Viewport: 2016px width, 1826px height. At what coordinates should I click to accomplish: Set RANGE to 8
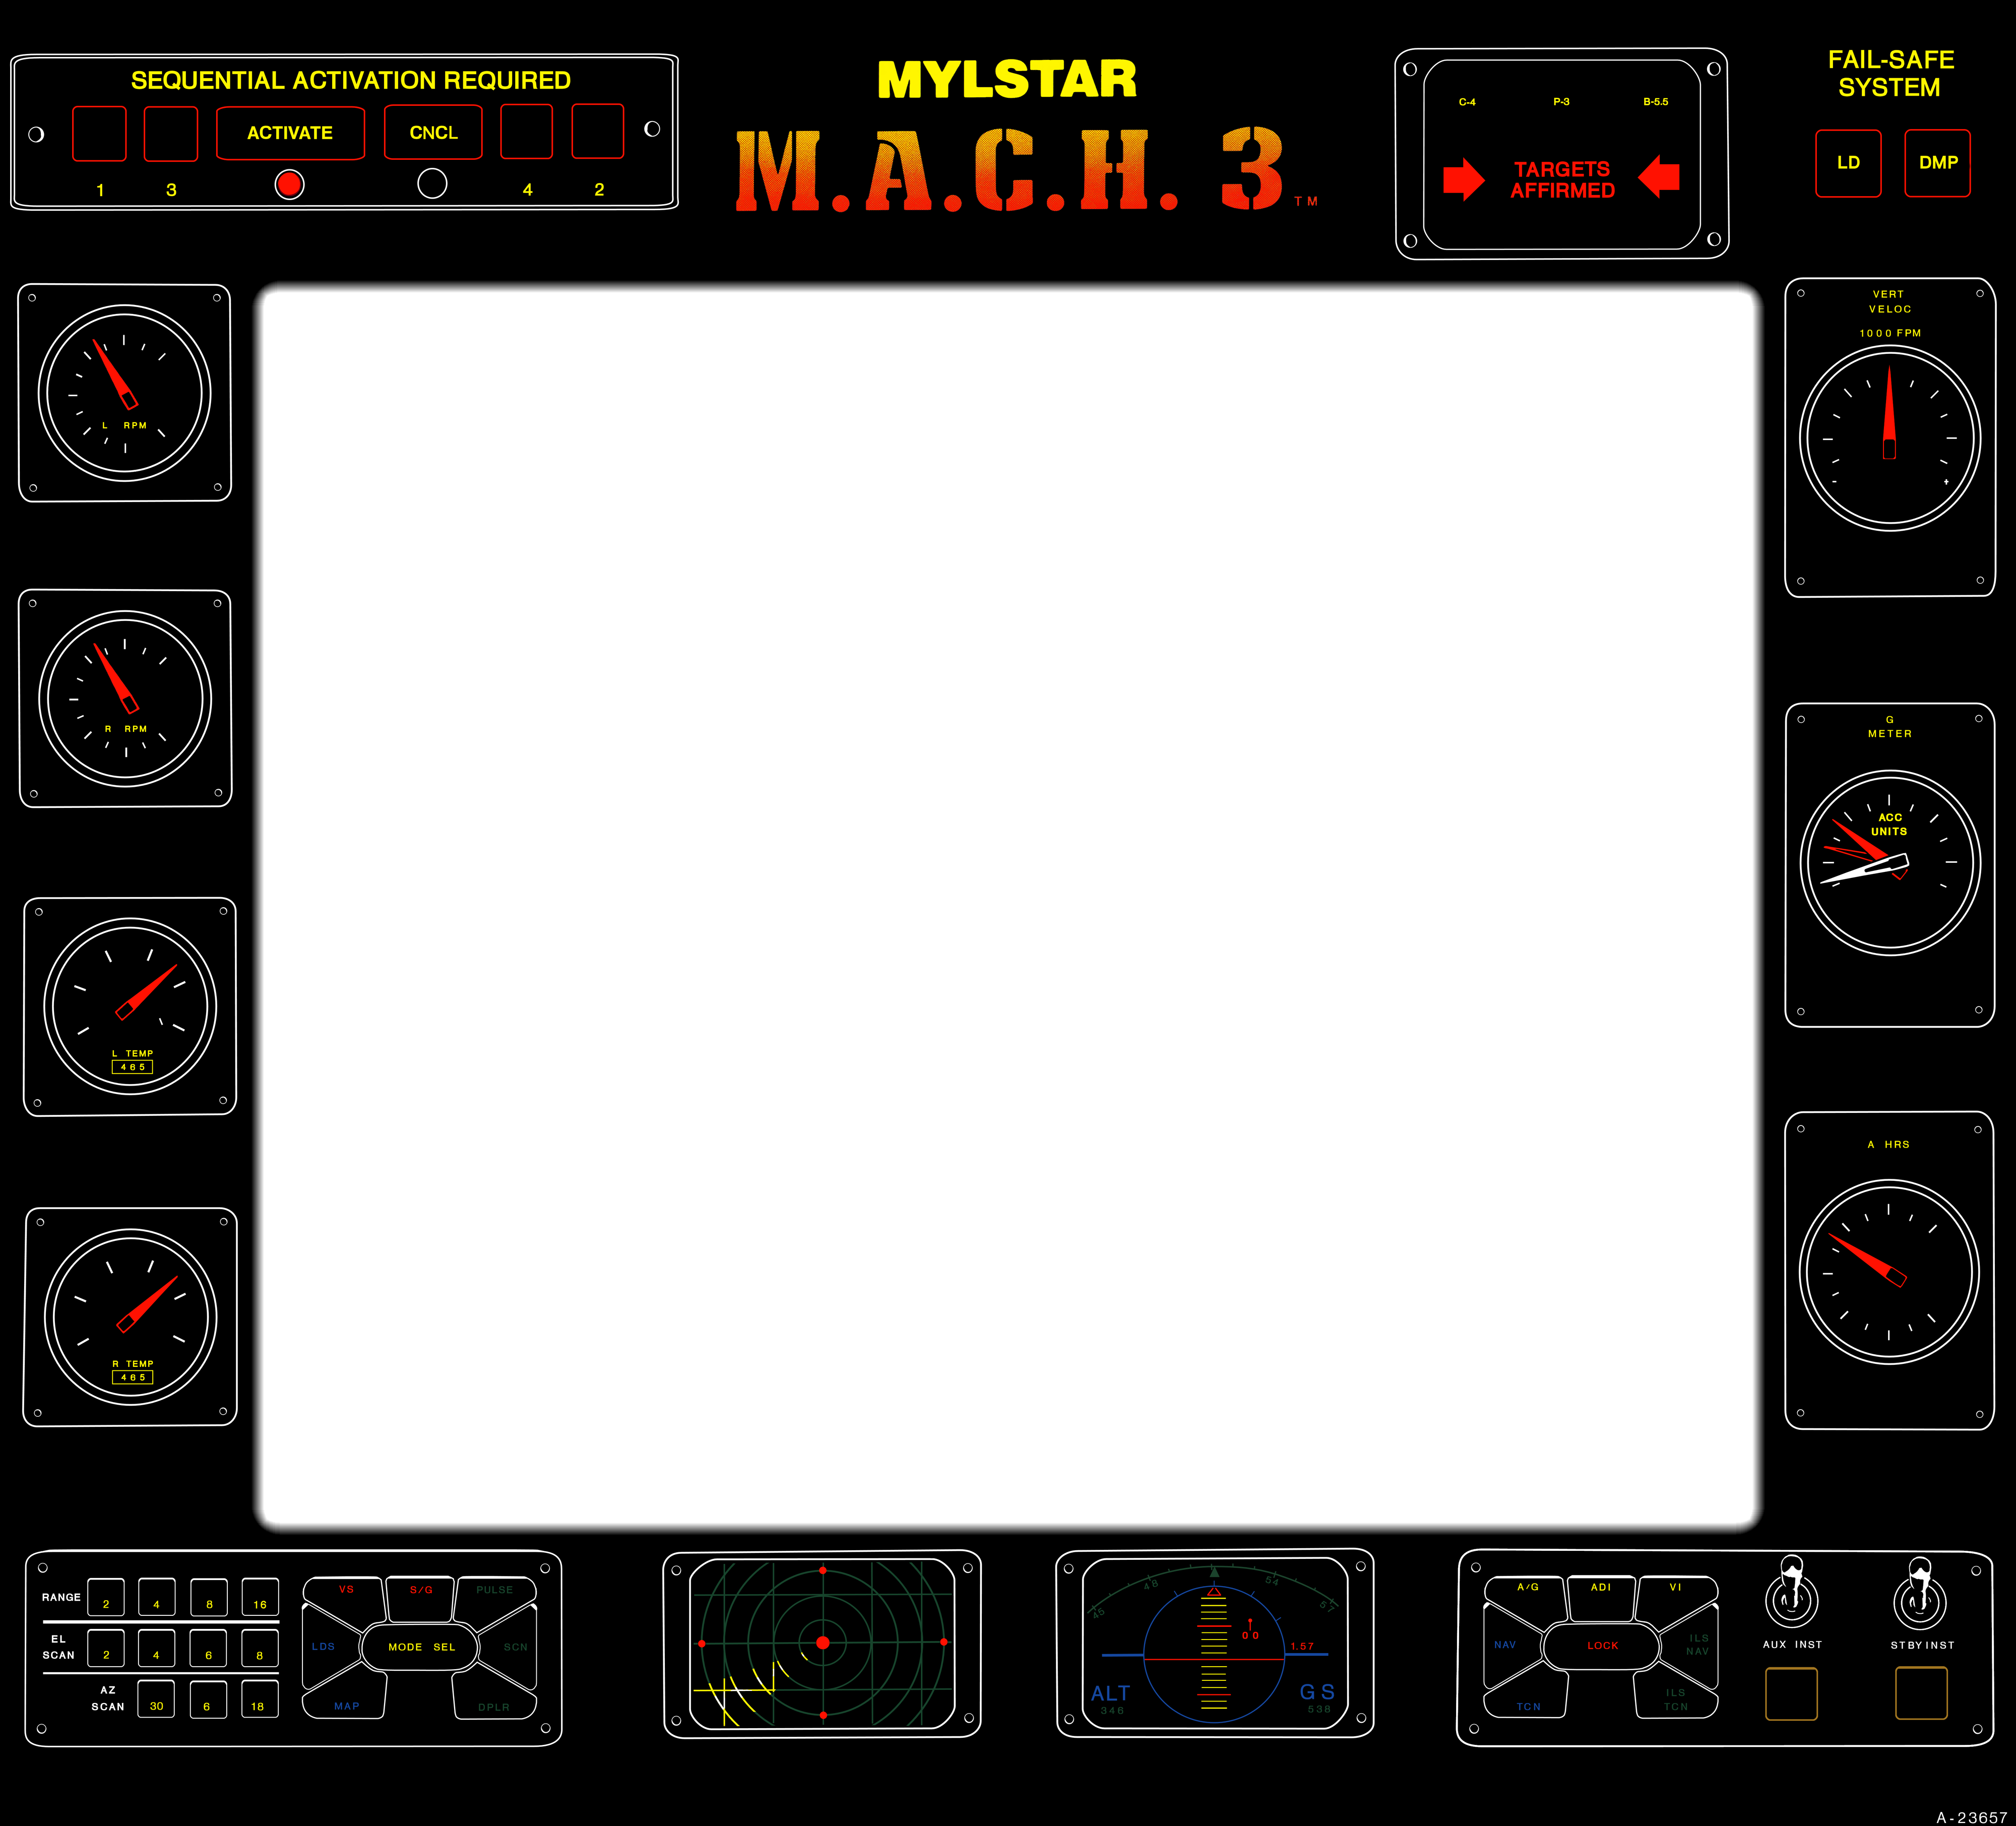(x=209, y=1597)
